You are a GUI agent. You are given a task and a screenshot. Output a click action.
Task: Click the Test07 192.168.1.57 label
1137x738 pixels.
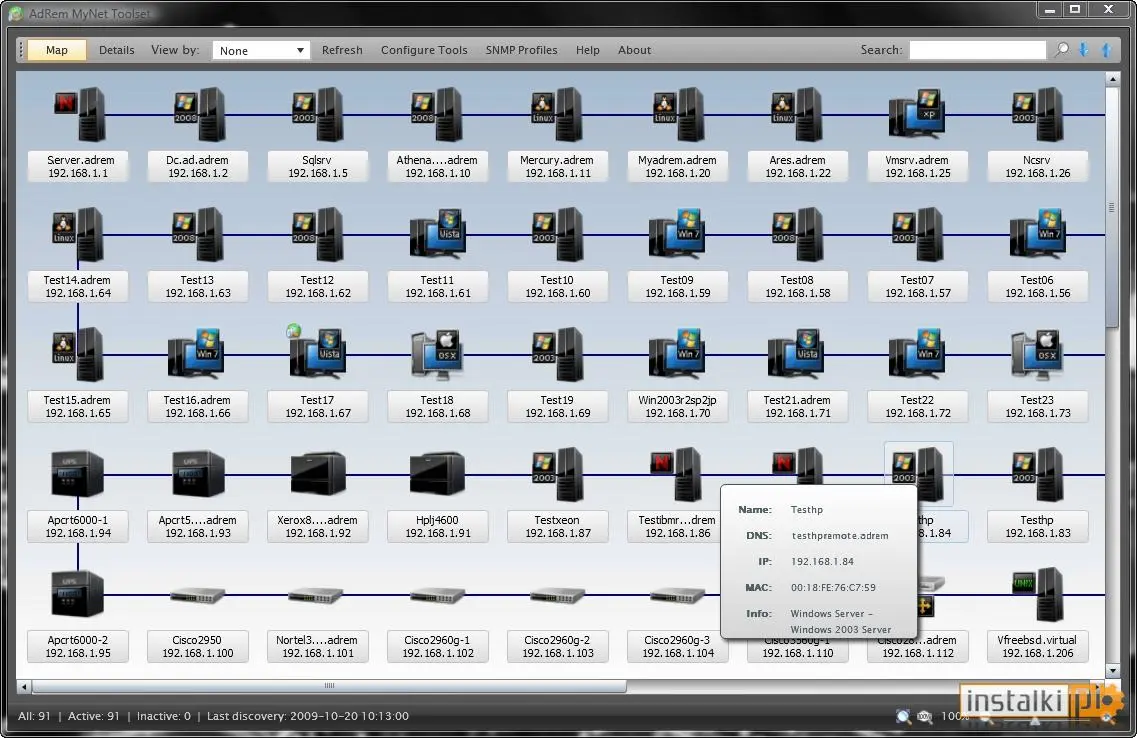click(917, 286)
